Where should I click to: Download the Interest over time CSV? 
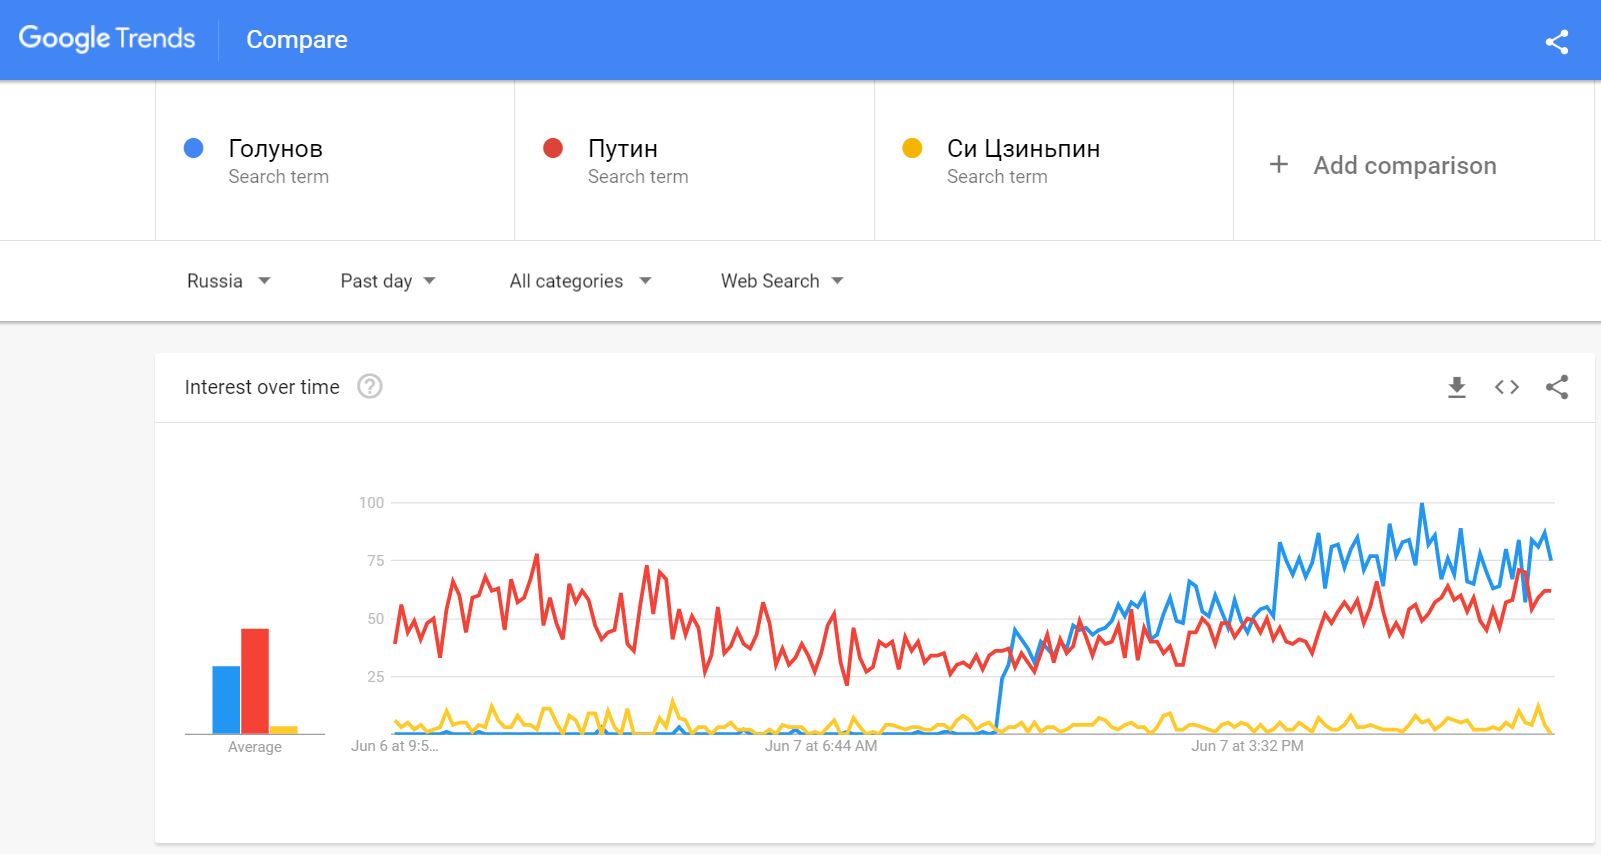pyautogui.click(x=1457, y=387)
